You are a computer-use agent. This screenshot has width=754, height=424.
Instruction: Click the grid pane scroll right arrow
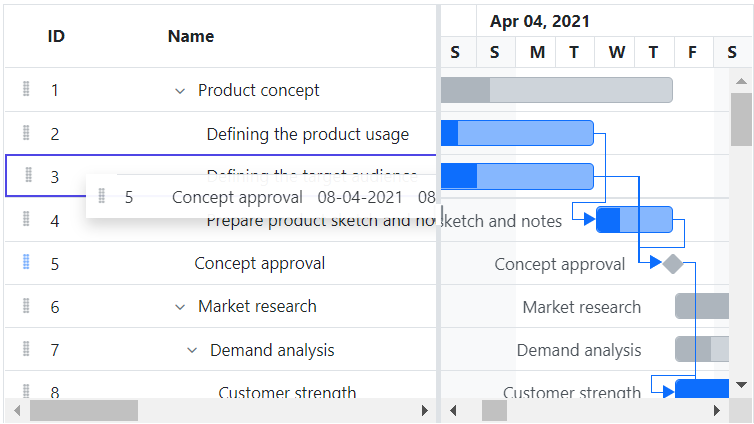425,410
